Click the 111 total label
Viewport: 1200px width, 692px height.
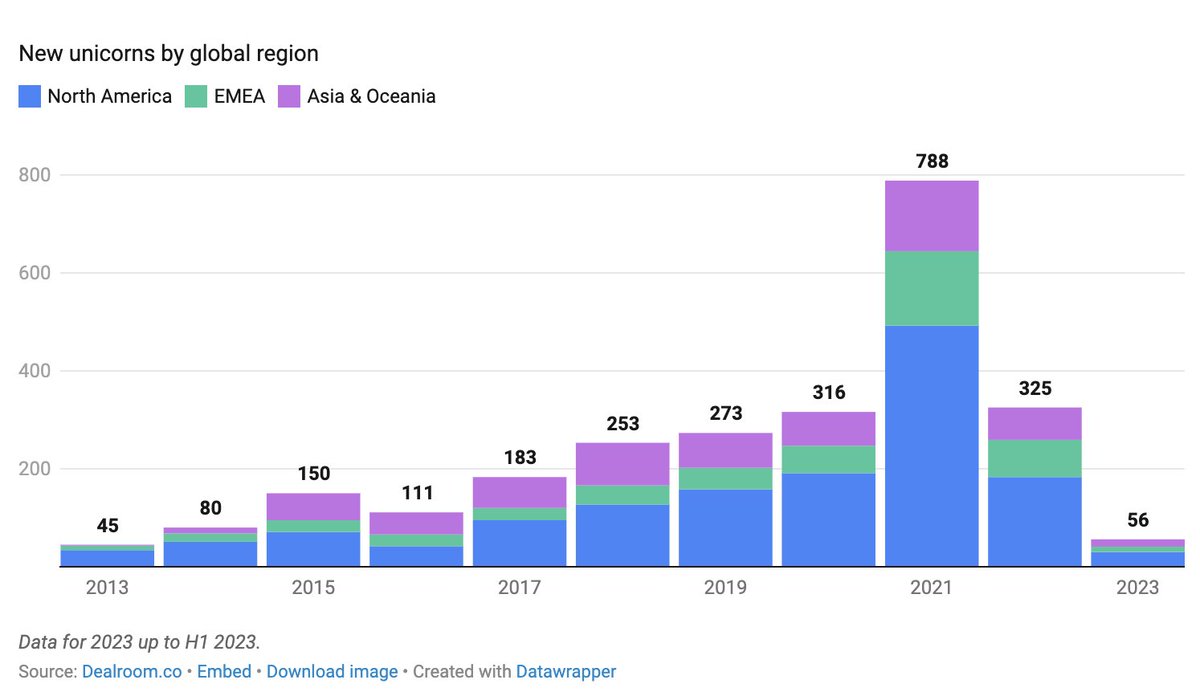pyautogui.click(x=417, y=493)
